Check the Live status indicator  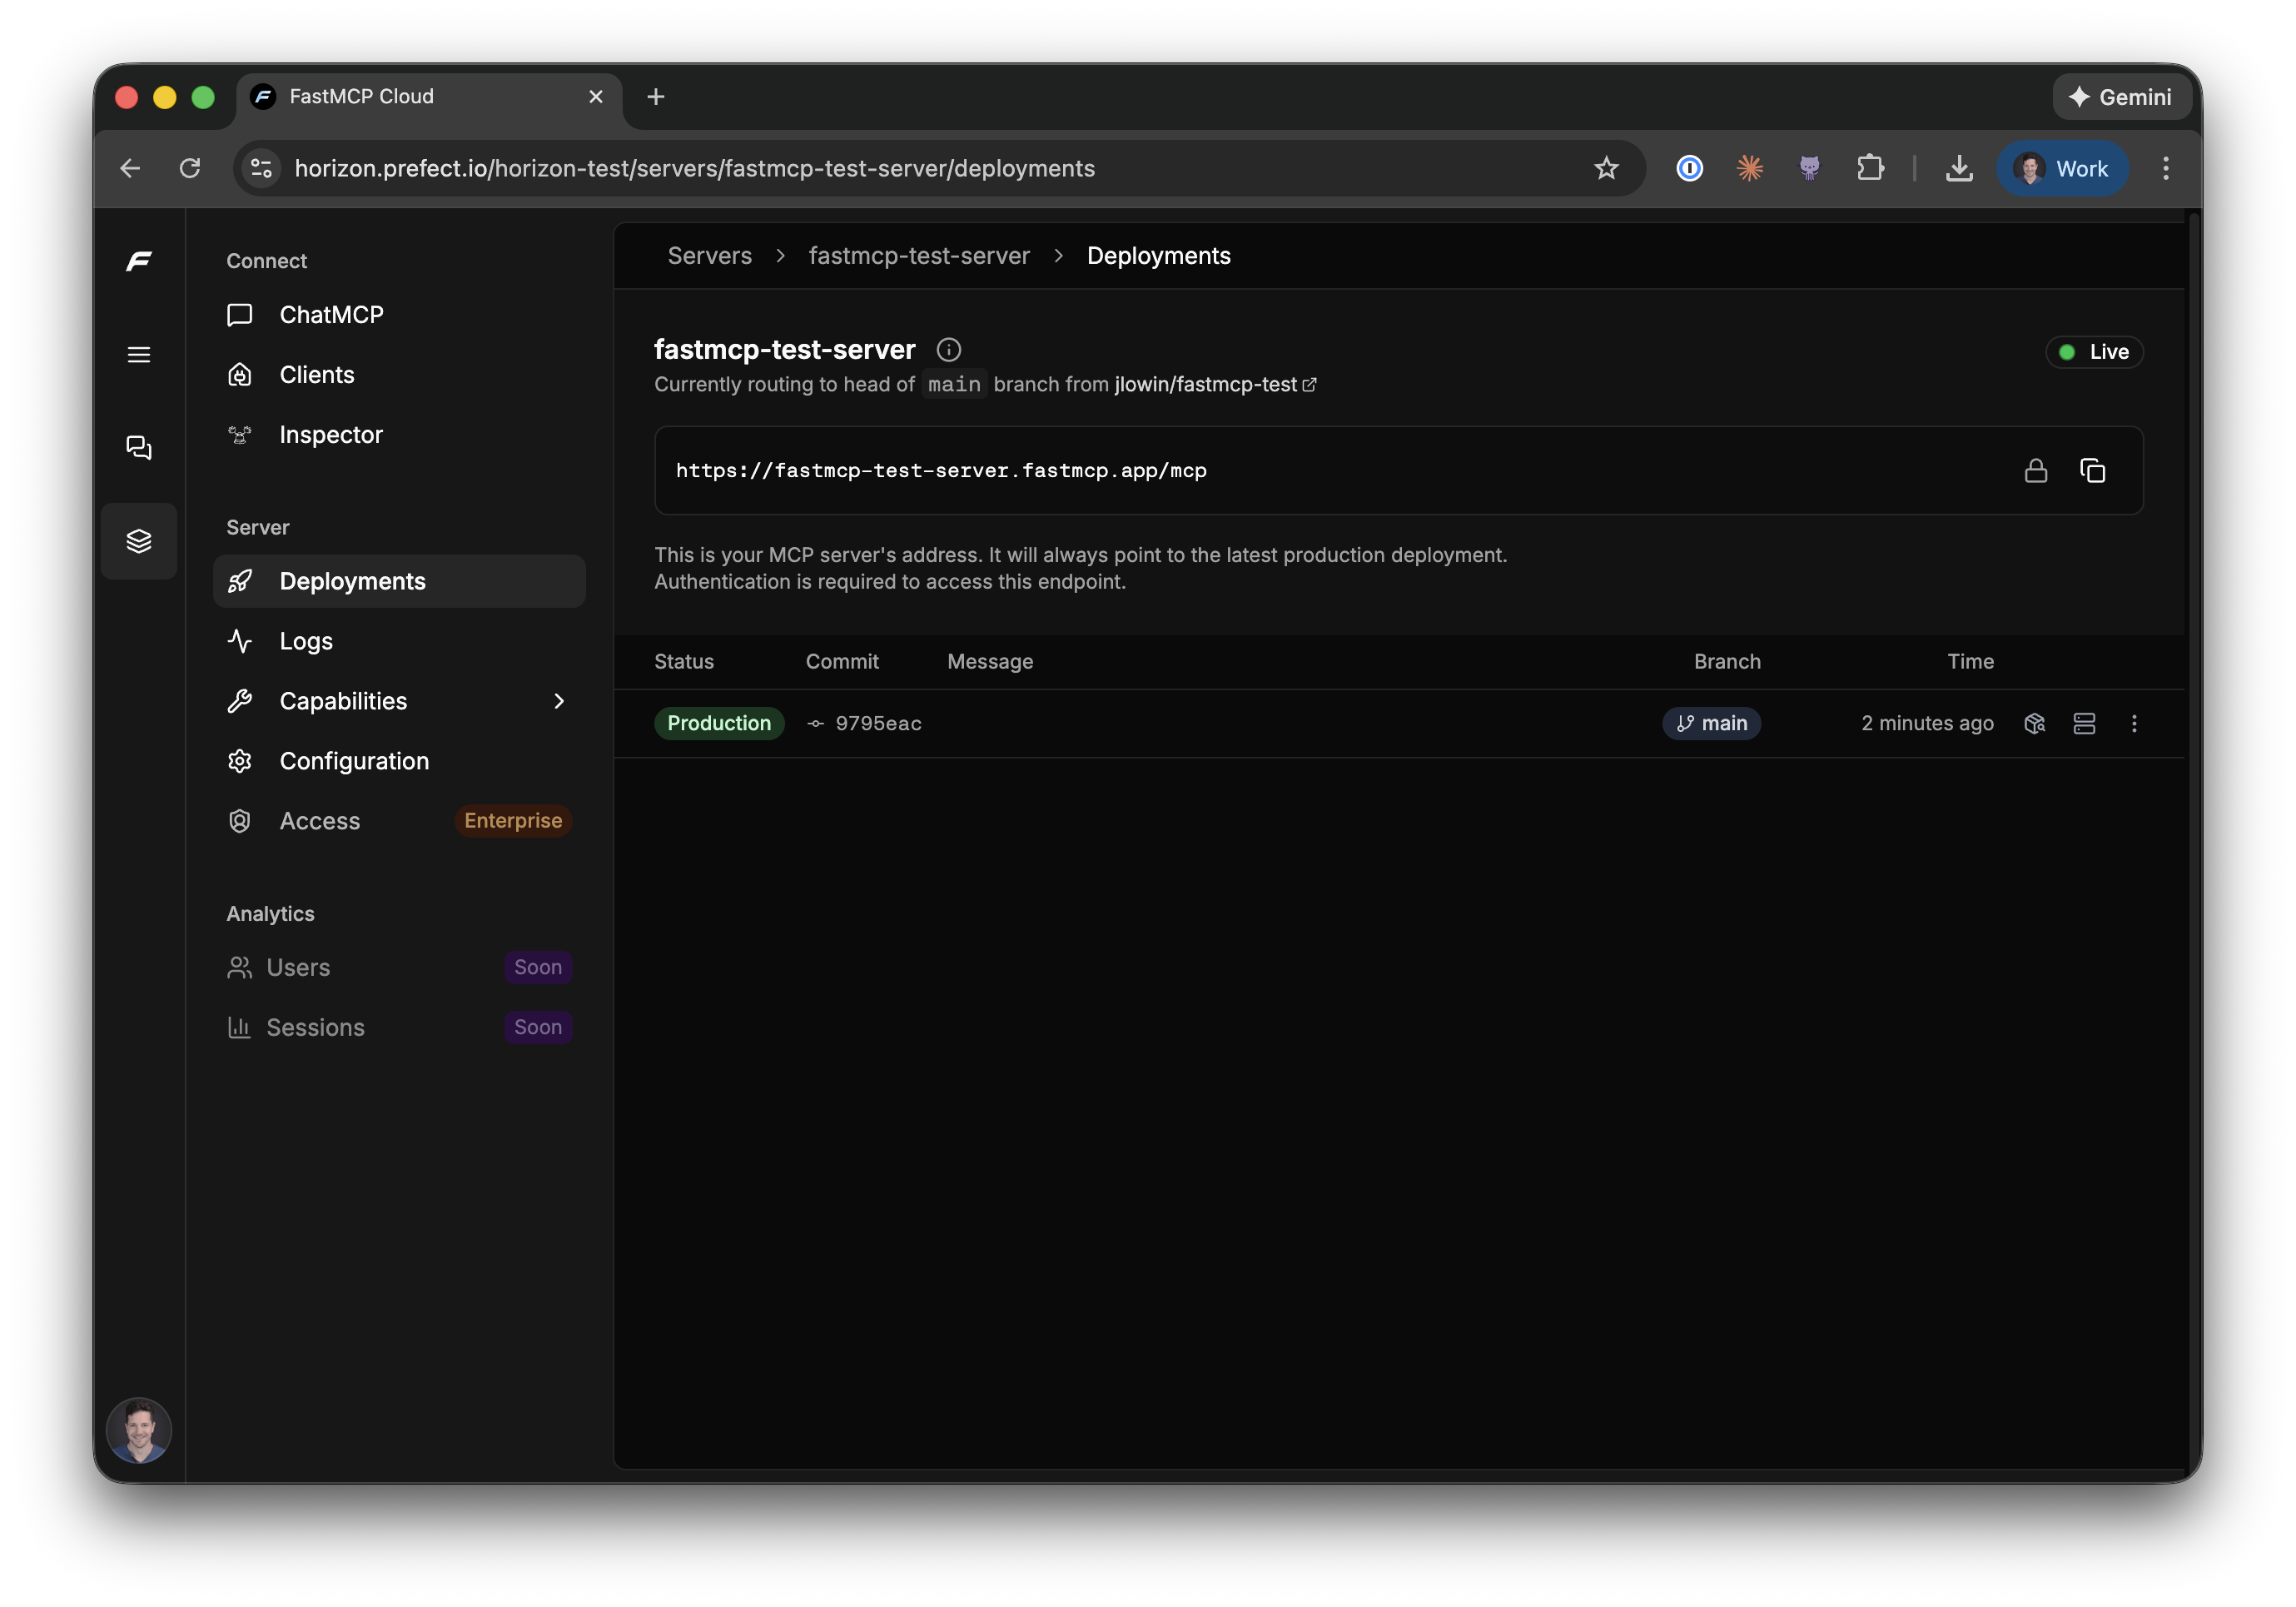coord(2095,352)
